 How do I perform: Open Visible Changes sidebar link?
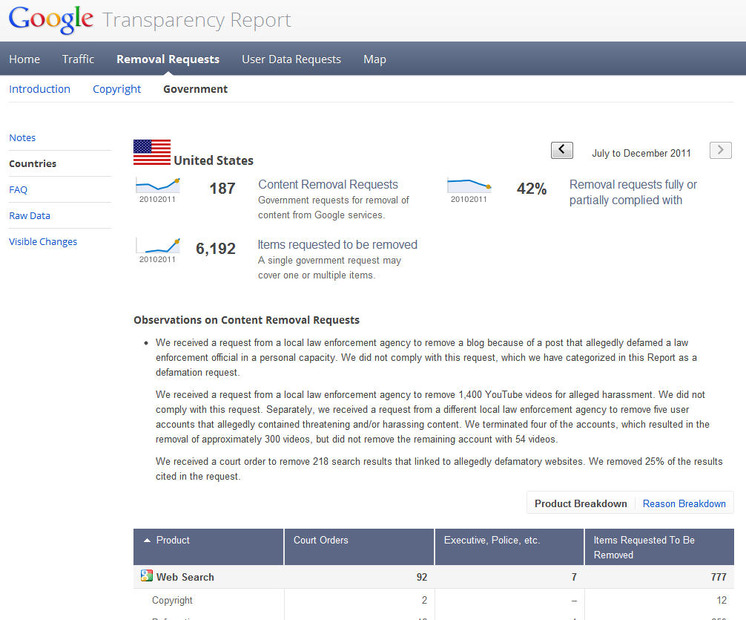[x=43, y=242]
